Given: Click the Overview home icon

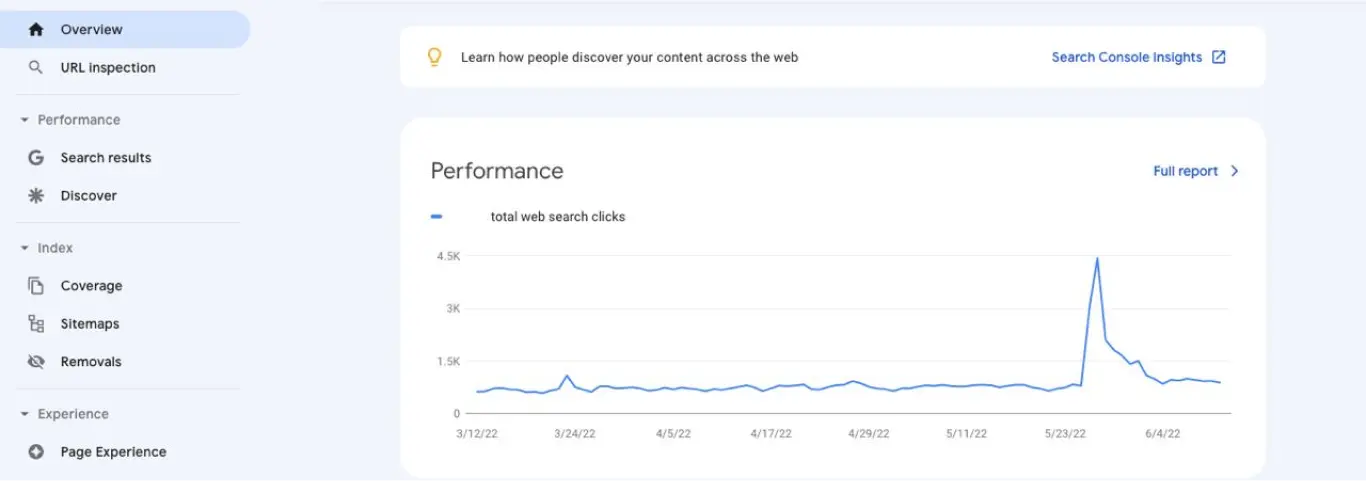Looking at the screenshot, I should click(x=36, y=30).
